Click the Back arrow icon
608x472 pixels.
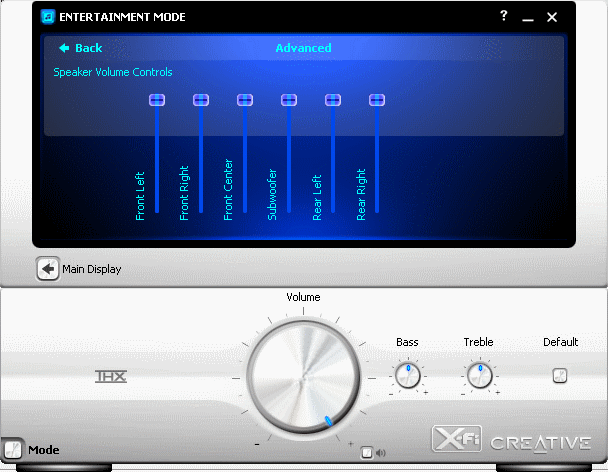click(x=64, y=48)
